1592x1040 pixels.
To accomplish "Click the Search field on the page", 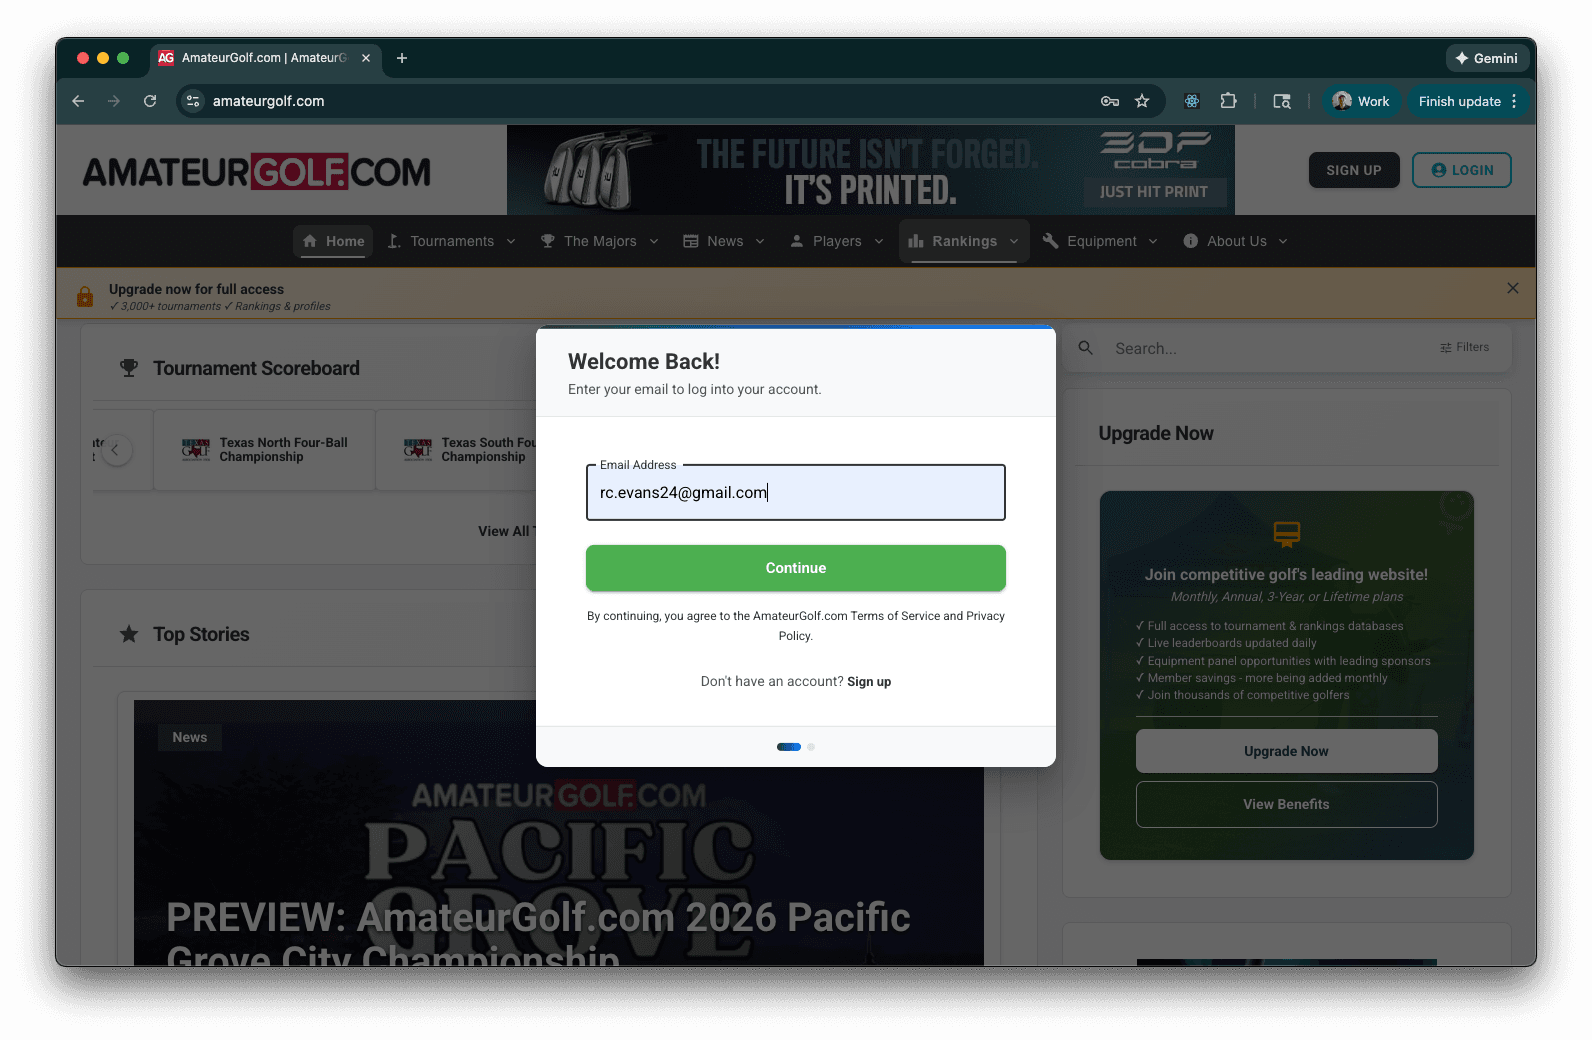I will coord(1270,348).
